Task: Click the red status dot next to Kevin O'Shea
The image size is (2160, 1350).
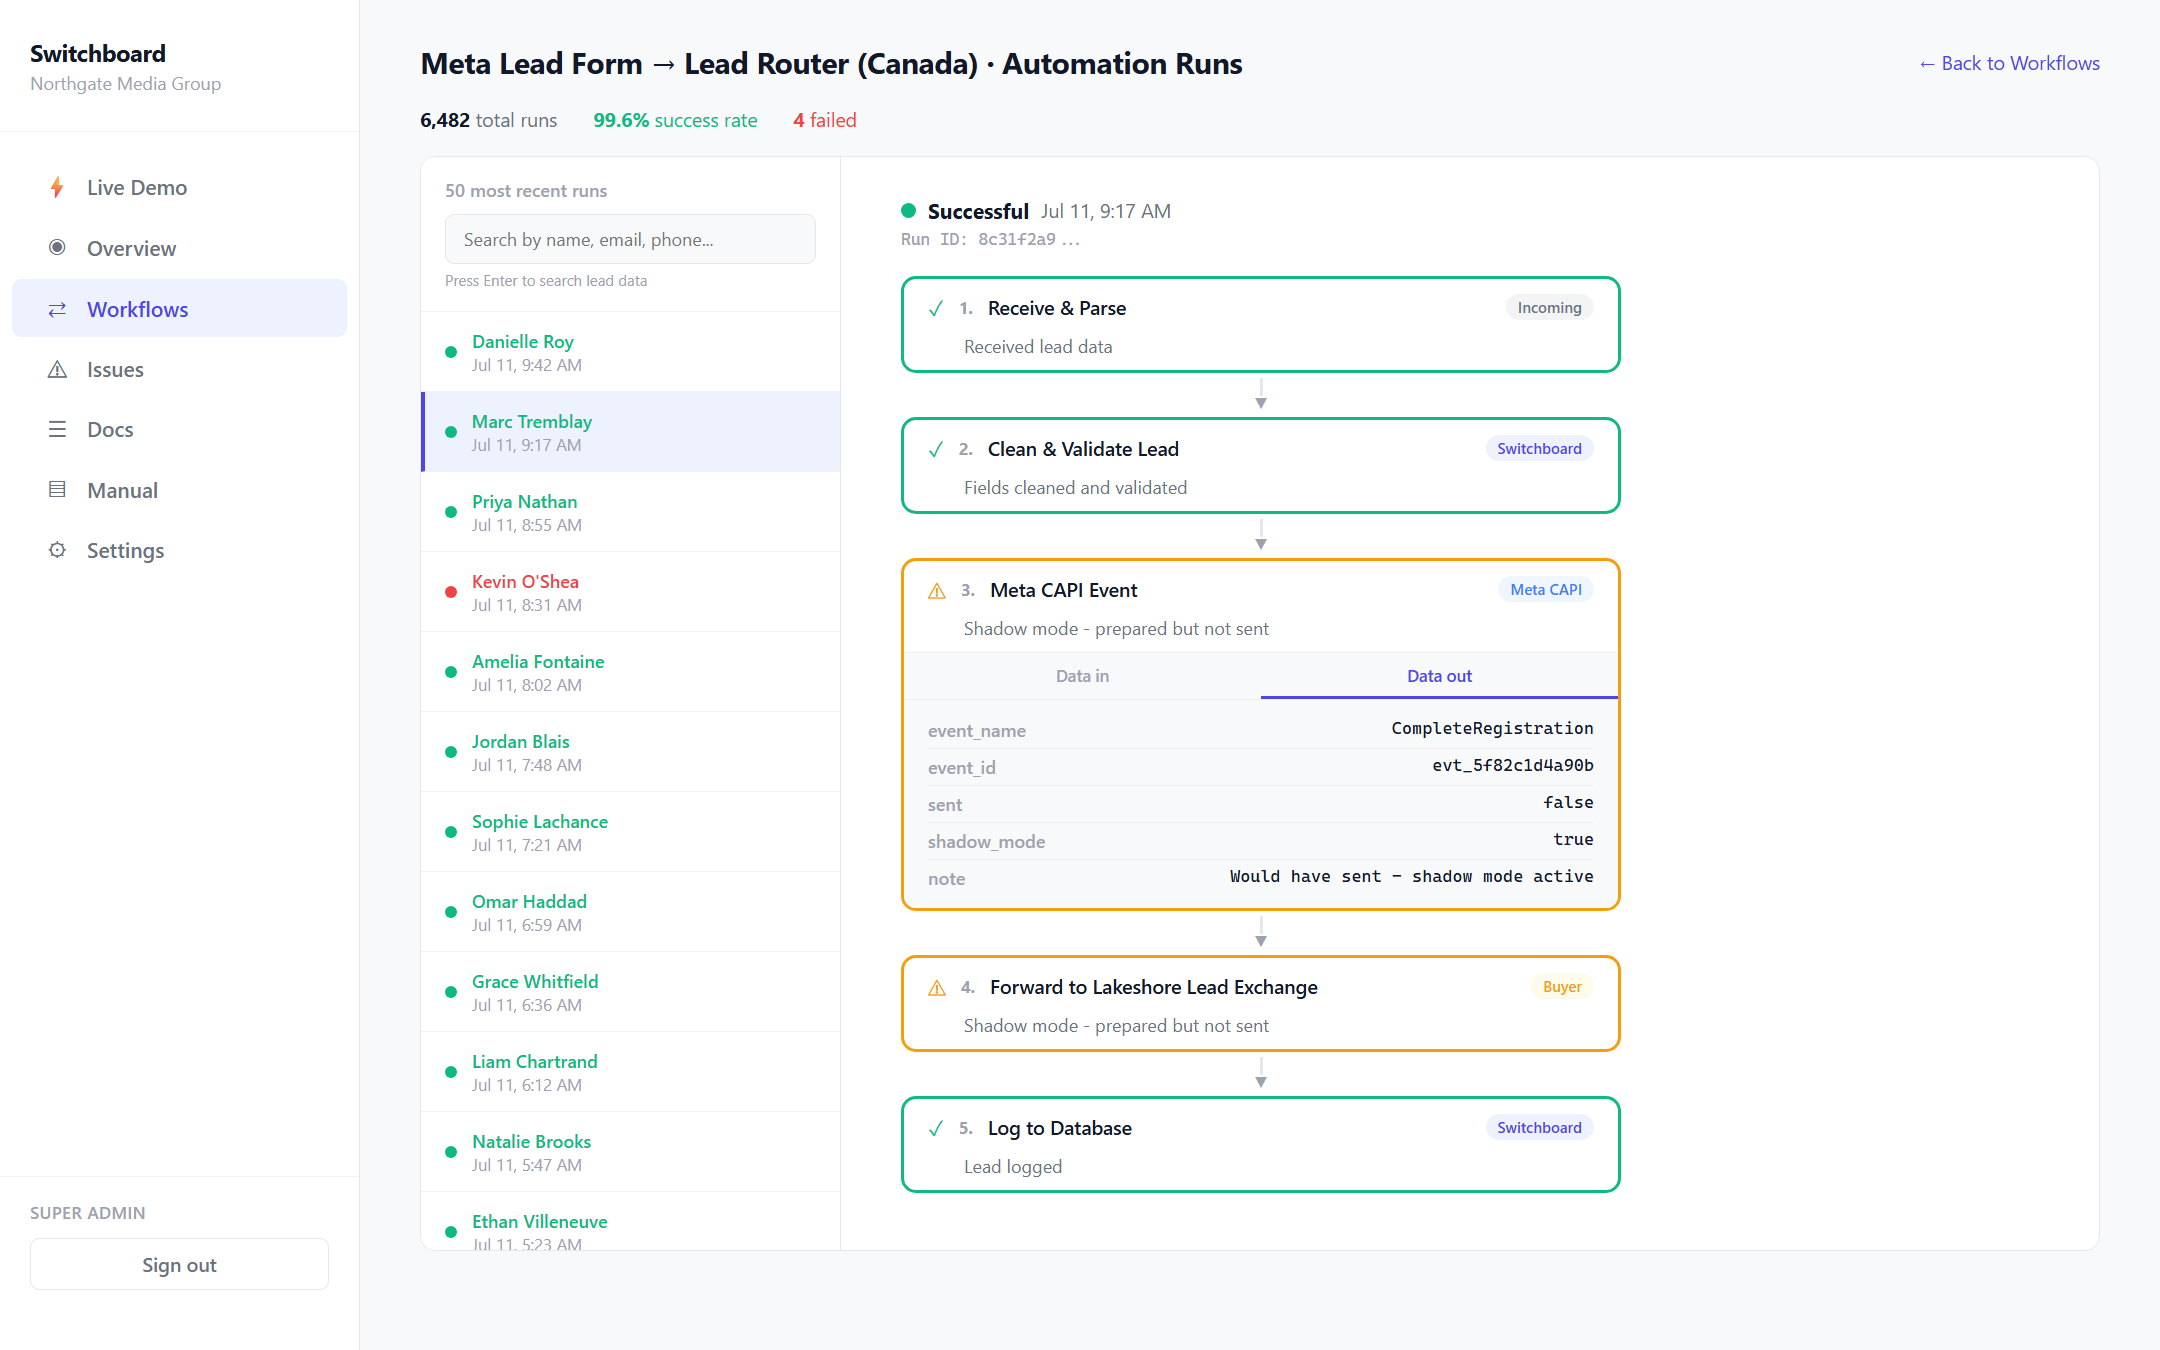Action: [x=451, y=592]
